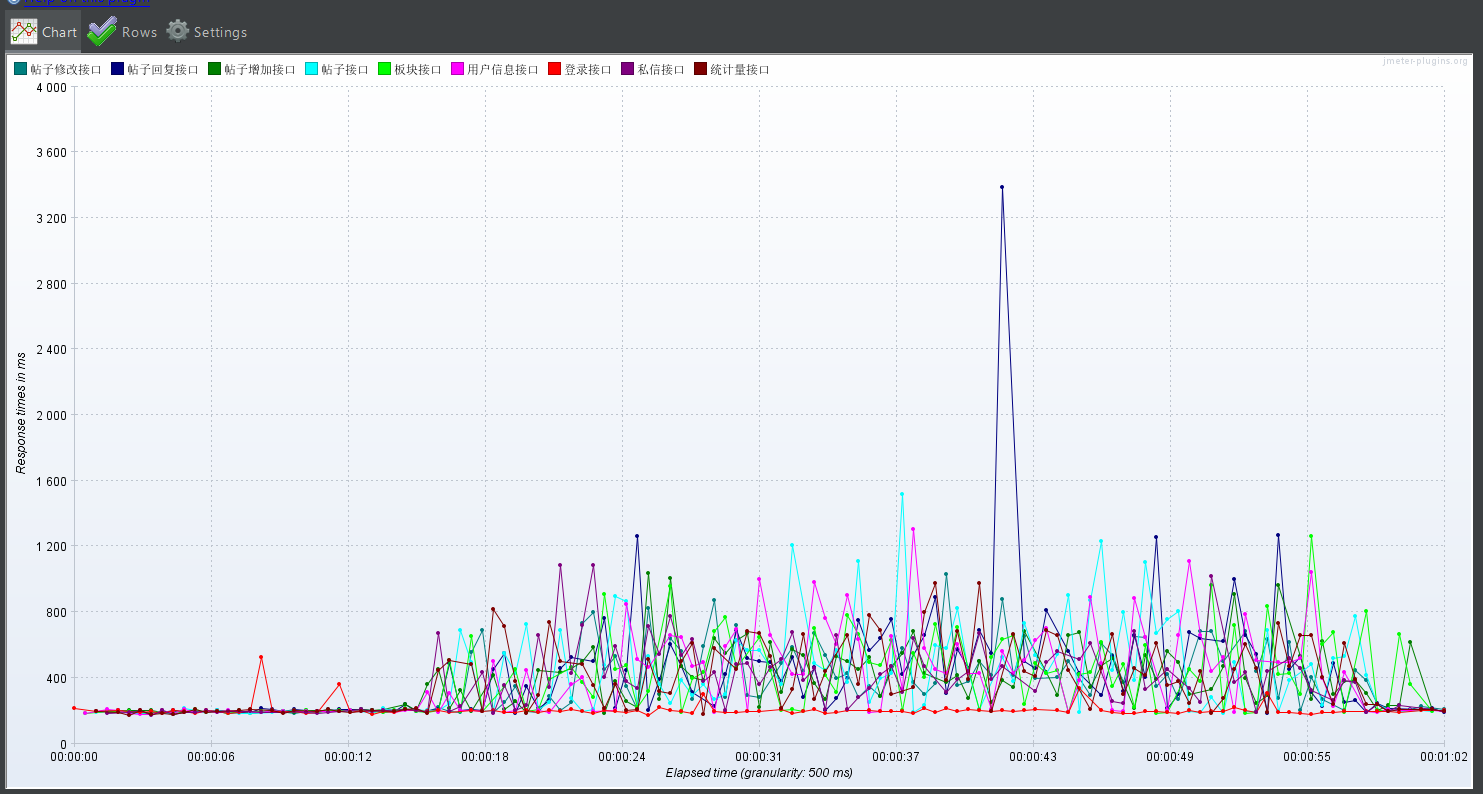The height and width of the screenshot is (794, 1483).
Task: Click the 板块接口 legend label
Action: click(x=418, y=70)
